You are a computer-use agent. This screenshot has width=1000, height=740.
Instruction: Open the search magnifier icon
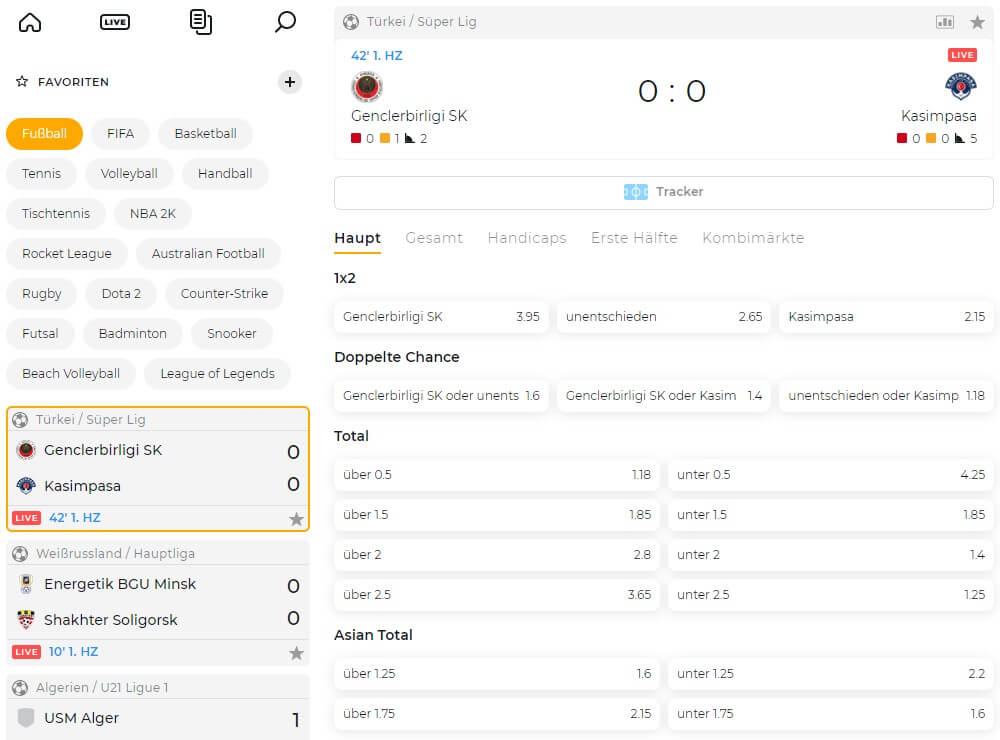click(285, 22)
